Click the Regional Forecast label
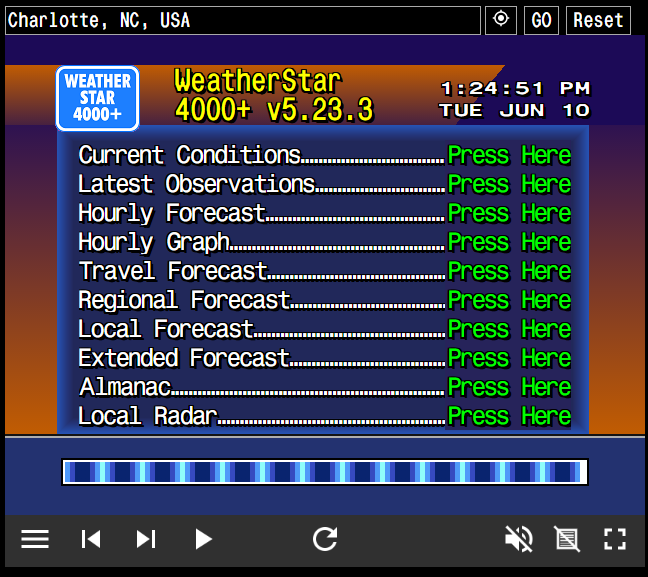Image resolution: width=648 pixels, height=577 pixels. click(x=184, y=300)
